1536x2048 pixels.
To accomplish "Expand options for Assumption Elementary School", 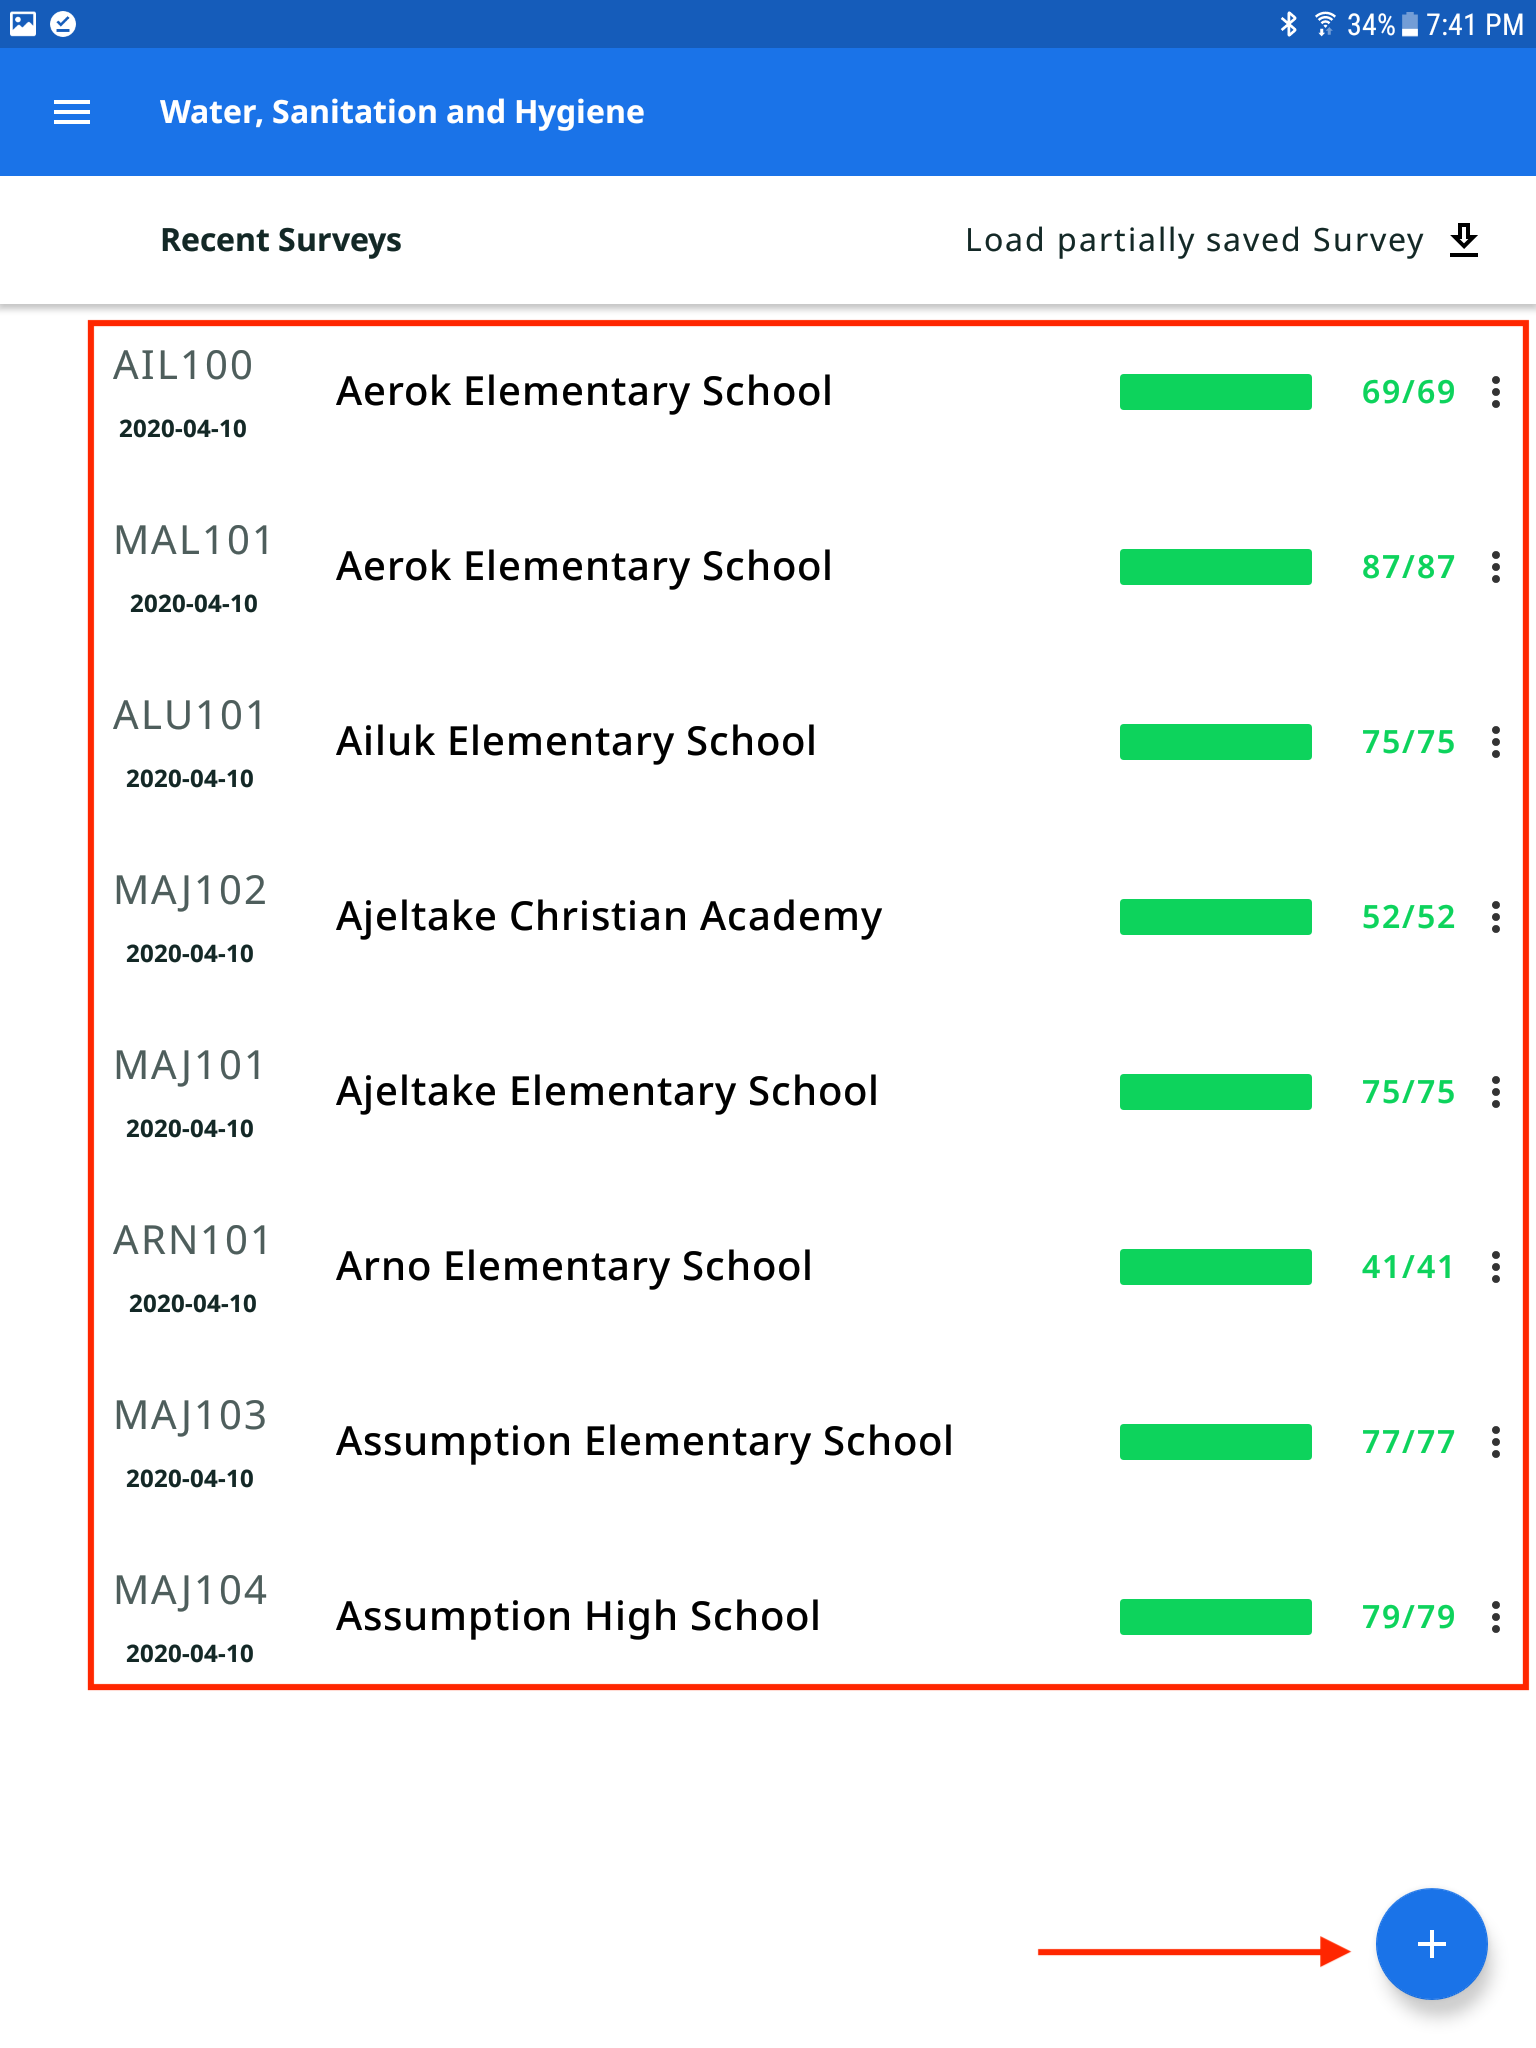I will click(x=1495, y=1442).
